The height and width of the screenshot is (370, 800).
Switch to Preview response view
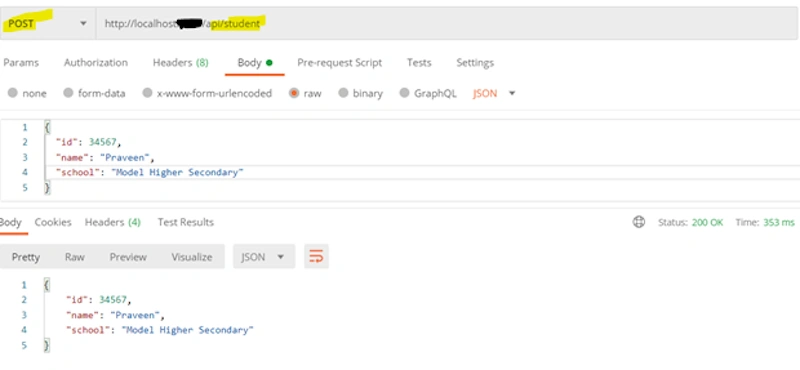click(x=128, y=257)
